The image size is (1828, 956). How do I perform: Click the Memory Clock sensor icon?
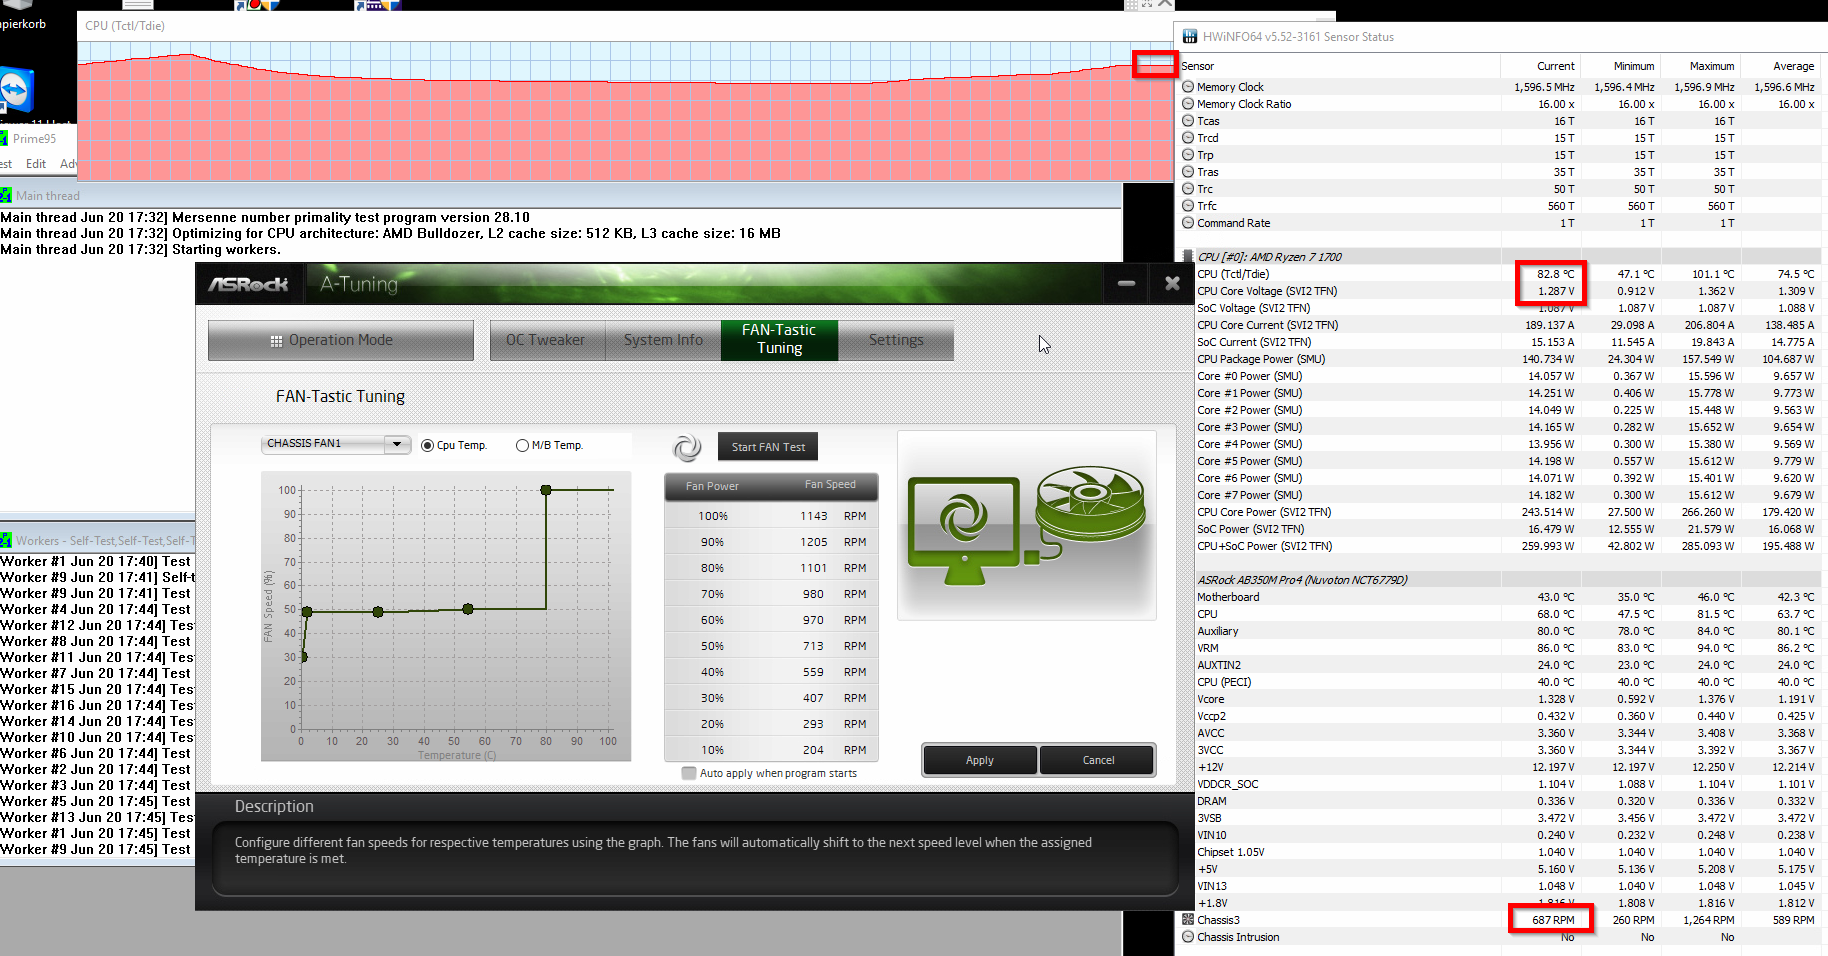click(1188, 87)
